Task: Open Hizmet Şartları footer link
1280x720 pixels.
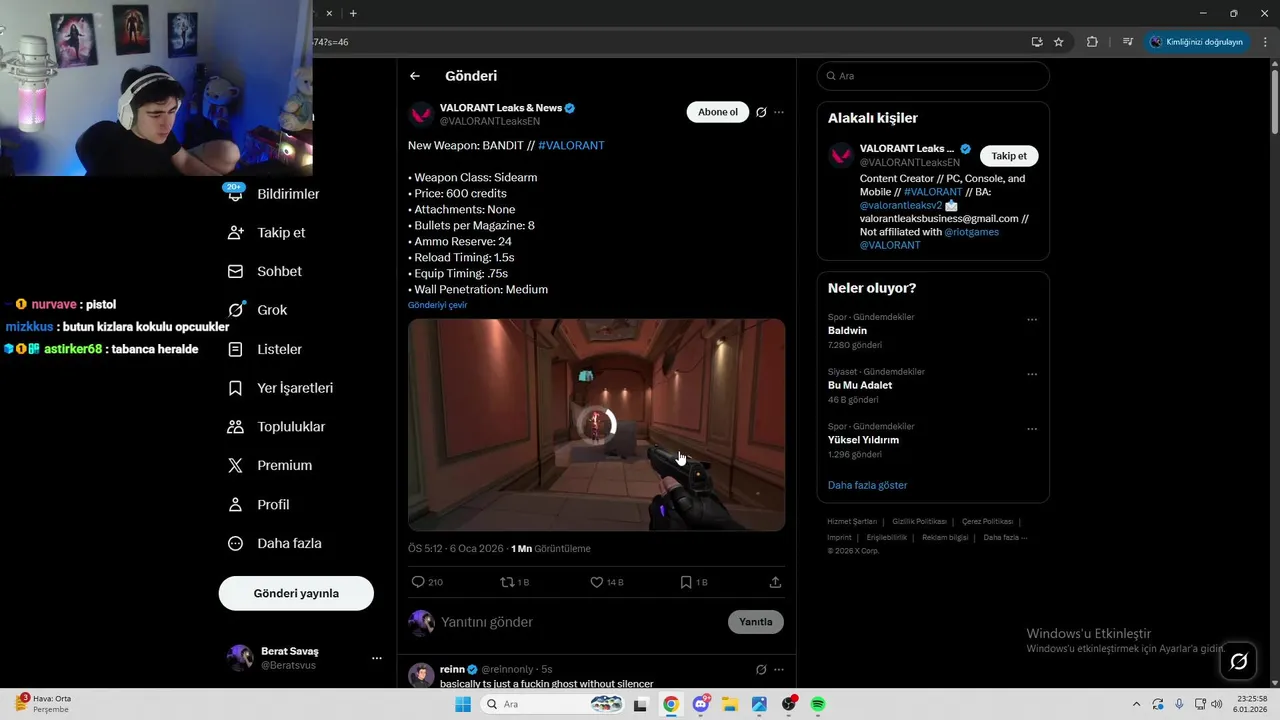Action: pos(852,521)
